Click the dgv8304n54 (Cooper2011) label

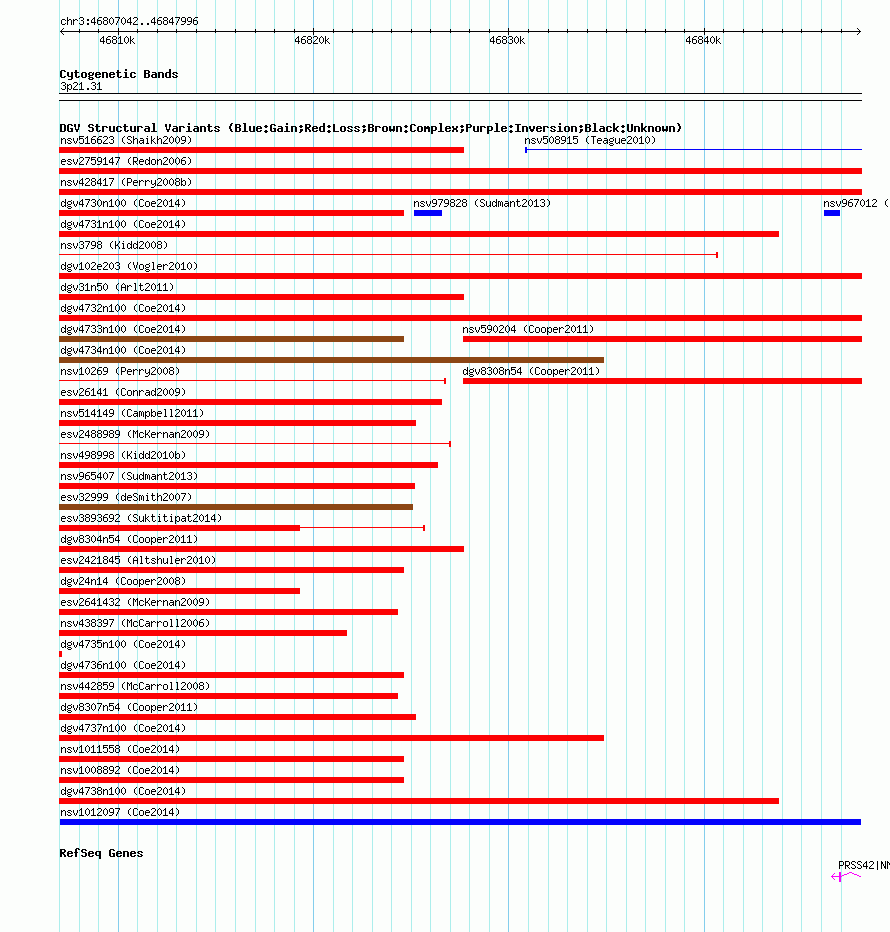pyautogui.click(x=129, y=539)
